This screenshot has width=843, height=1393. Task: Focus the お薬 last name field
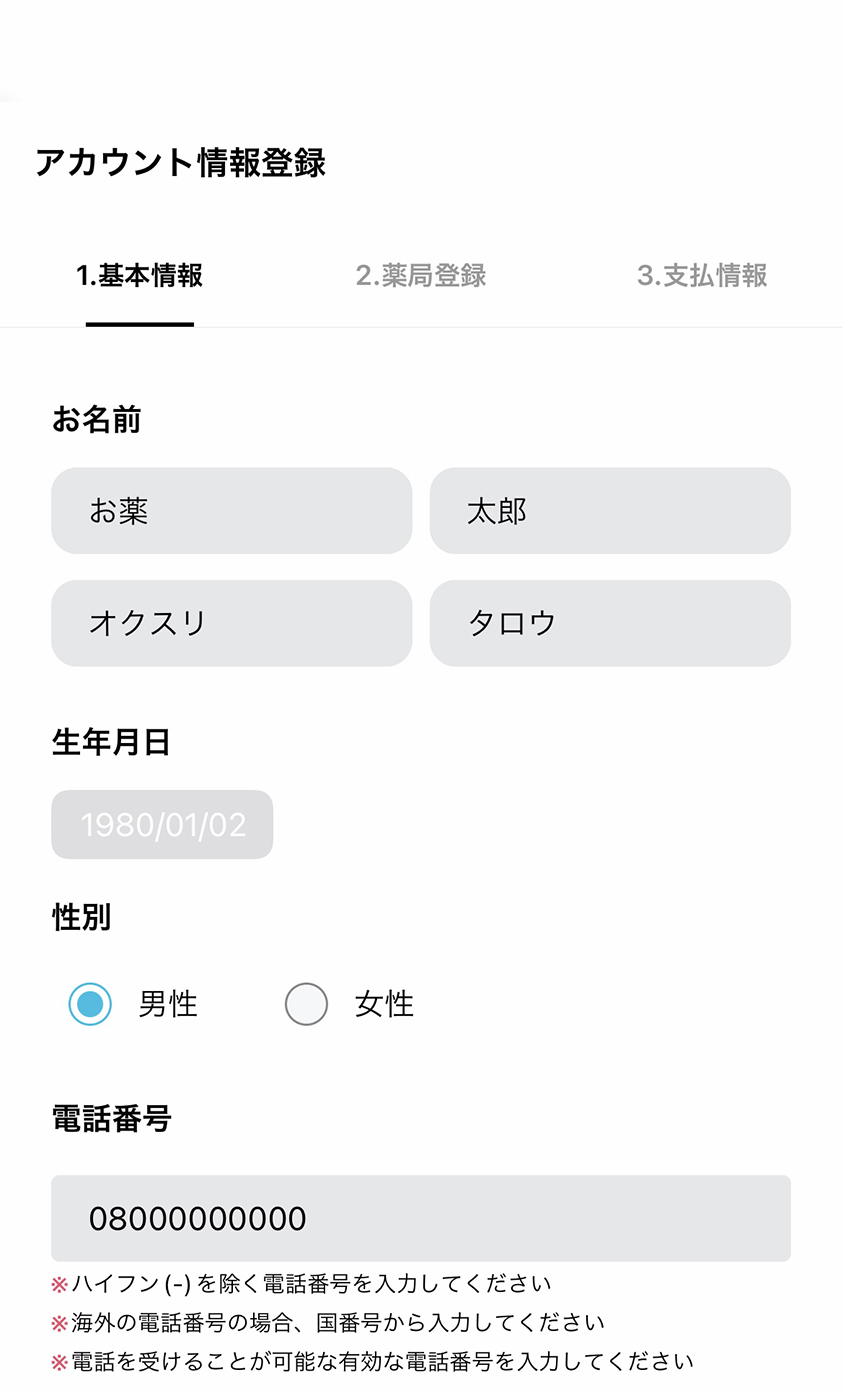pos(231,511)
